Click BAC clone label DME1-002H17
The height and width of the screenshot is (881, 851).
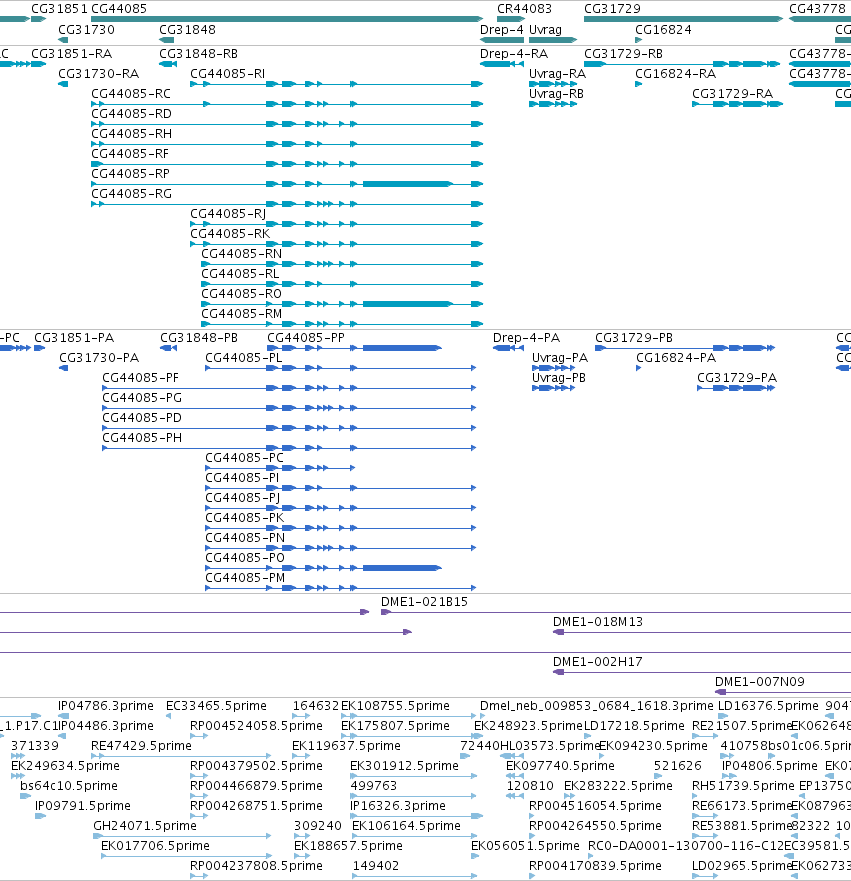[x=598, y=662]
